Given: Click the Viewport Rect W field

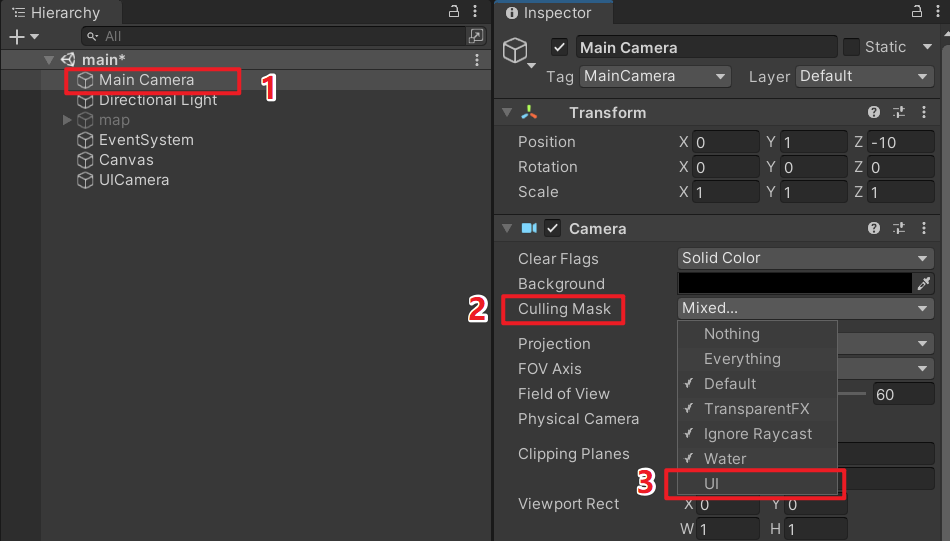Looking at the screenshot, I should (x=727, y=529).
